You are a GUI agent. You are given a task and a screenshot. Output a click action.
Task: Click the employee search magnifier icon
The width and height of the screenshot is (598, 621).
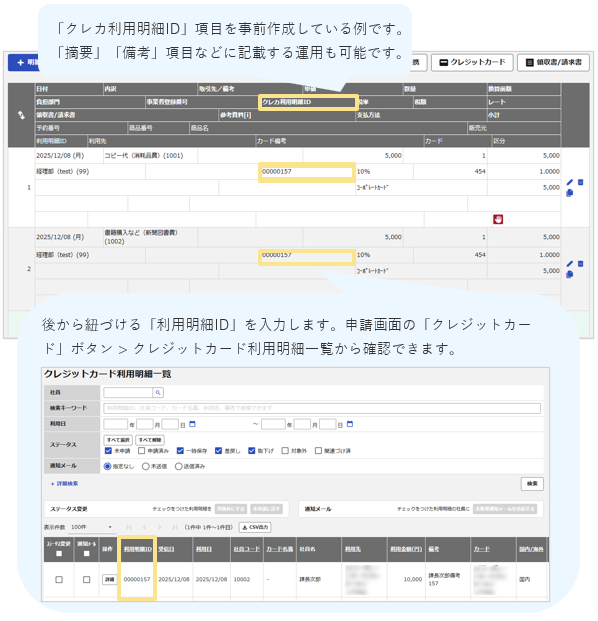click(158, 392)
